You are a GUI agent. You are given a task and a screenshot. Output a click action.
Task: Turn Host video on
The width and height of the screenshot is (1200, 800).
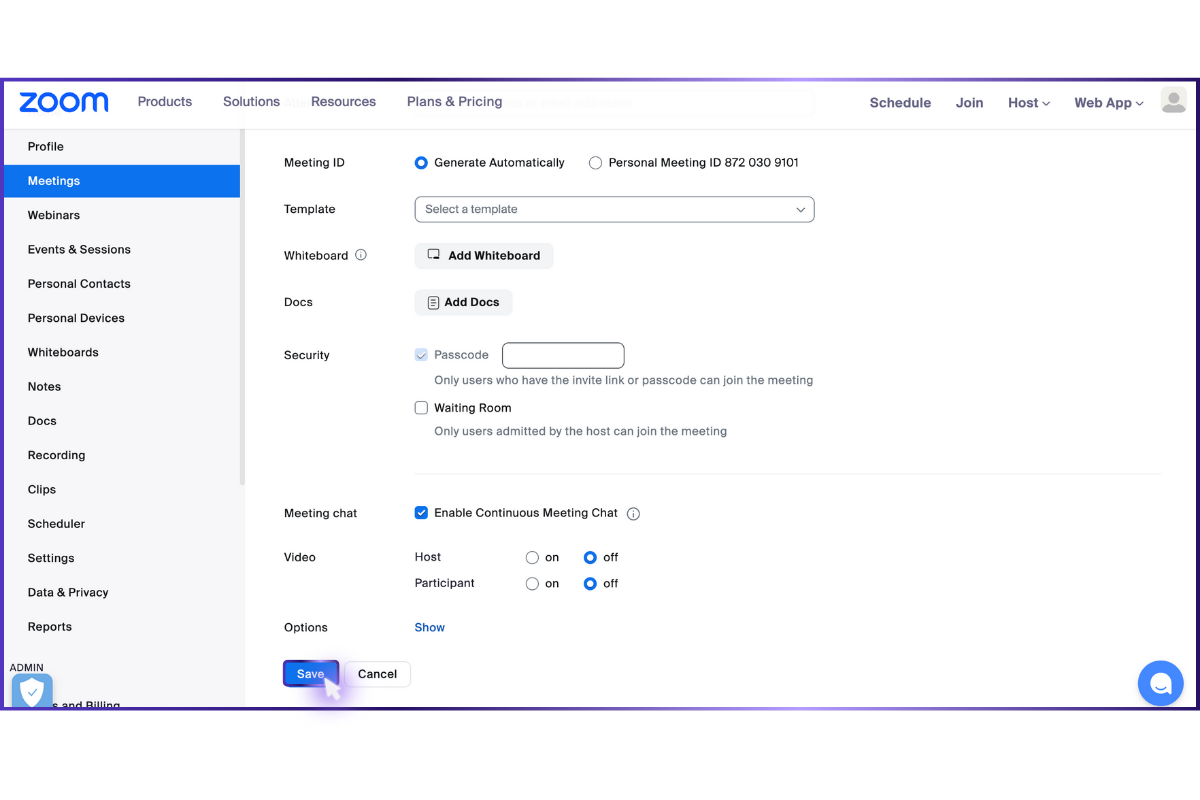pos(533,558)
